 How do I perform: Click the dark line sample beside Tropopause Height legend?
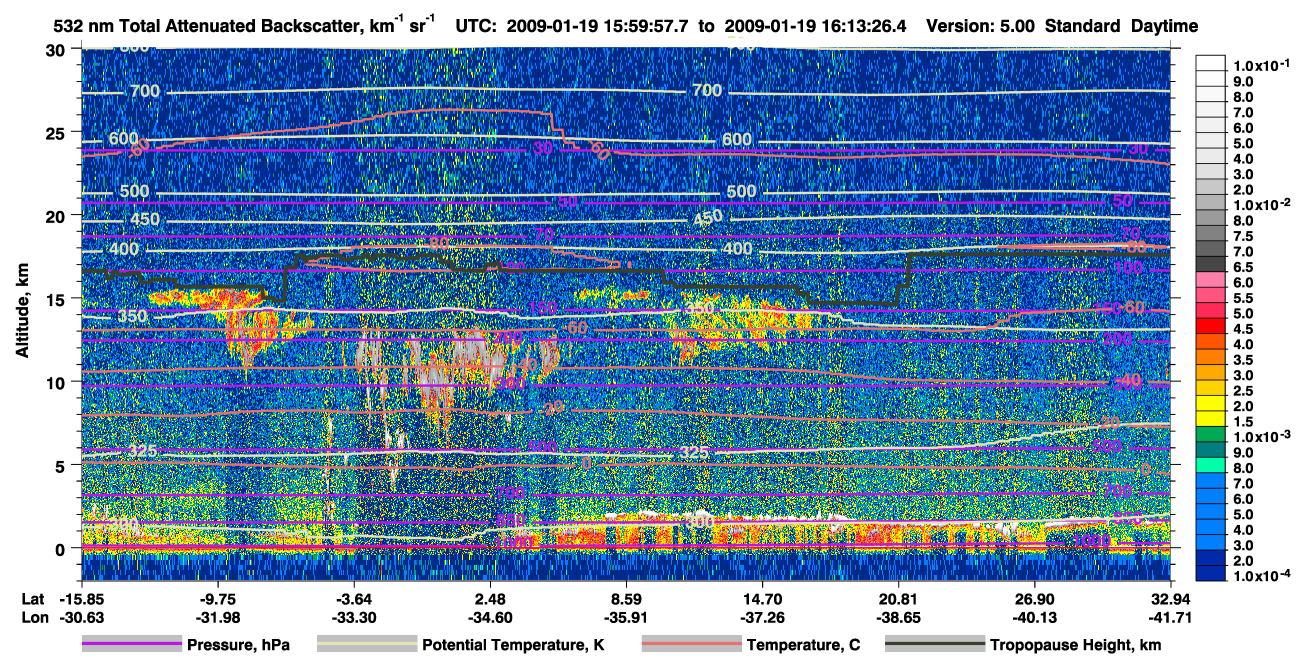935,645
